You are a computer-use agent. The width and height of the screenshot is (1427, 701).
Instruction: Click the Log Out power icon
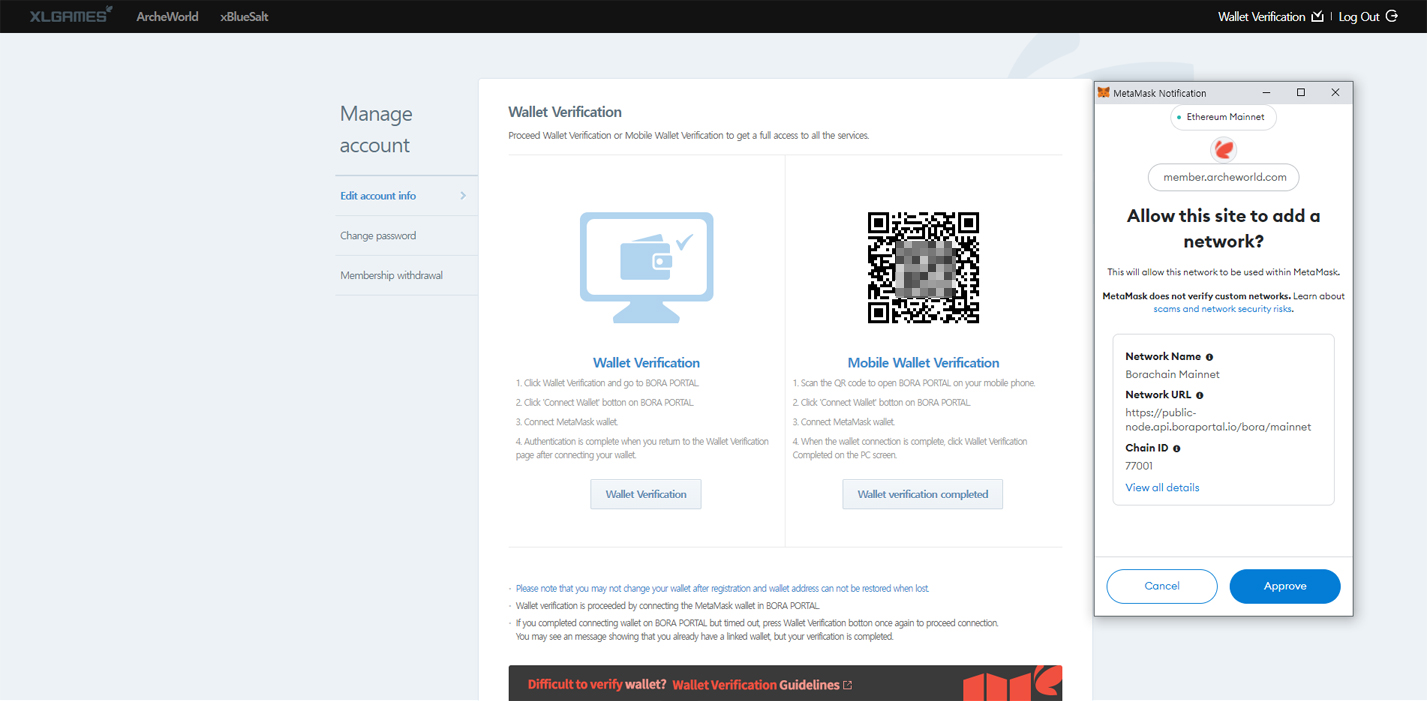click(1391, 16)
